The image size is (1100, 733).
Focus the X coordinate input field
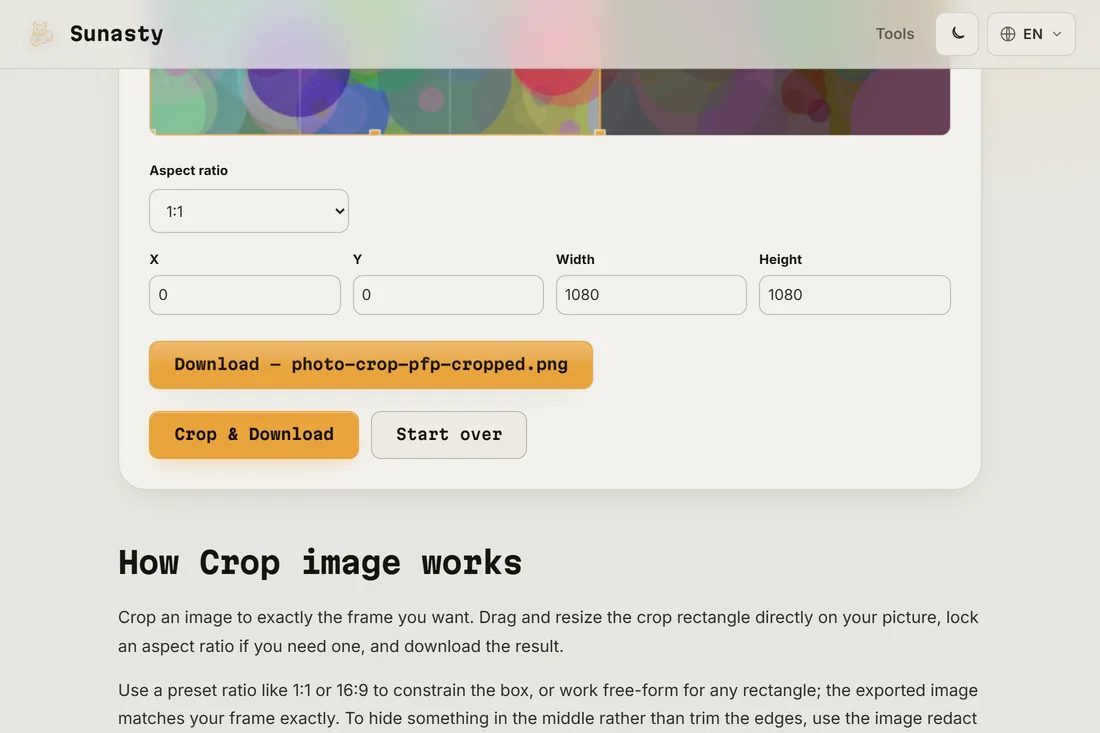click(245, 295)
